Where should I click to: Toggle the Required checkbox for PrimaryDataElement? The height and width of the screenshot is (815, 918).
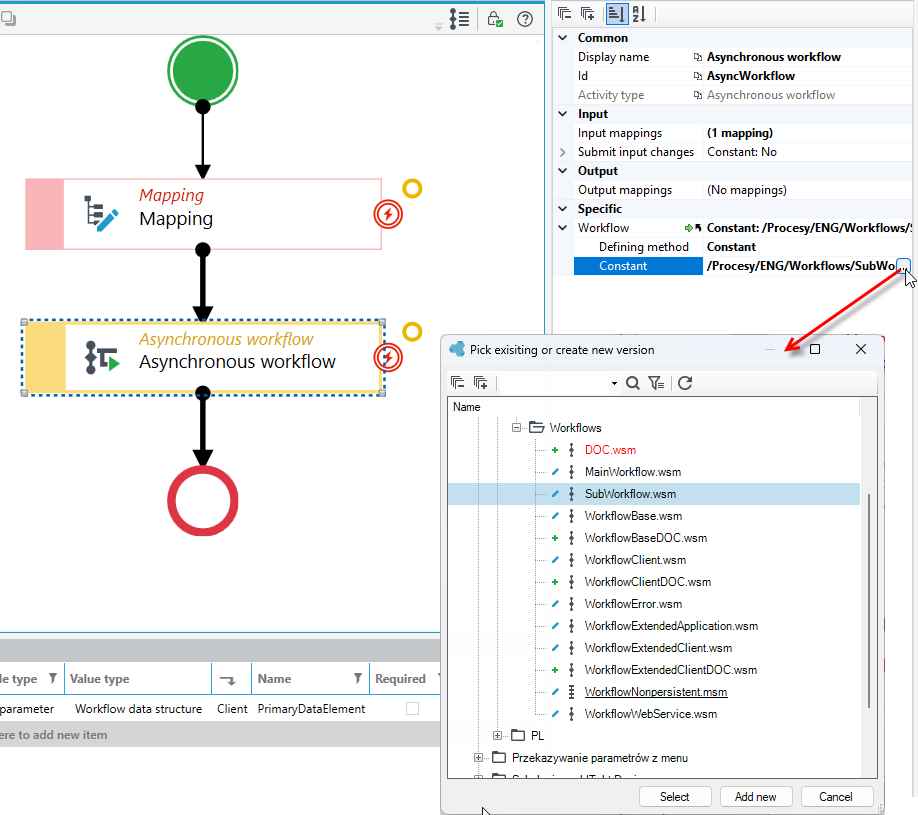(x=413, y=708)
